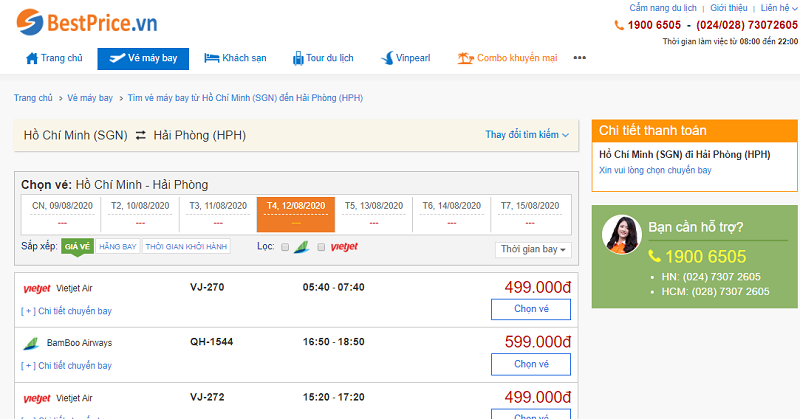Click the Vinpearl bird icon
800x419 pixels.
(388, 58)
